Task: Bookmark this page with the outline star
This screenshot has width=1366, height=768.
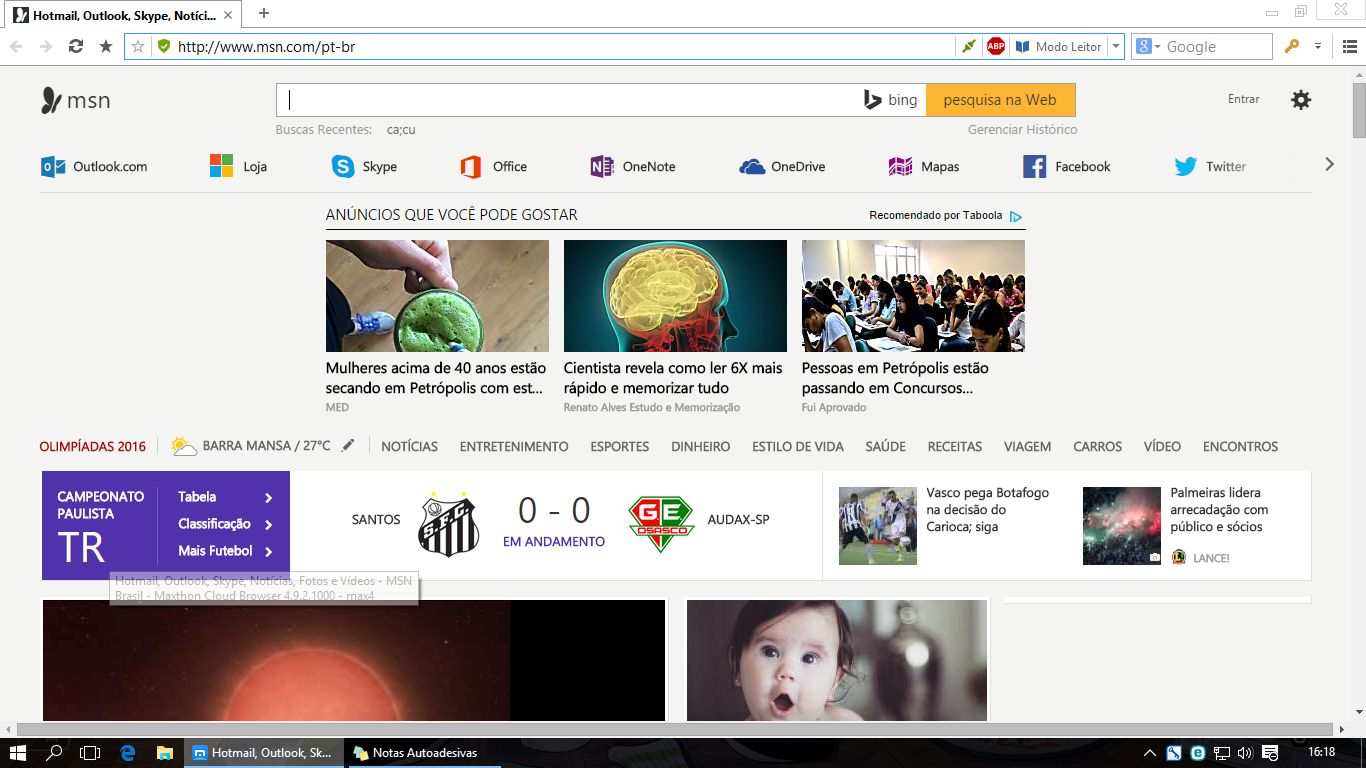Action: (139, 46)
